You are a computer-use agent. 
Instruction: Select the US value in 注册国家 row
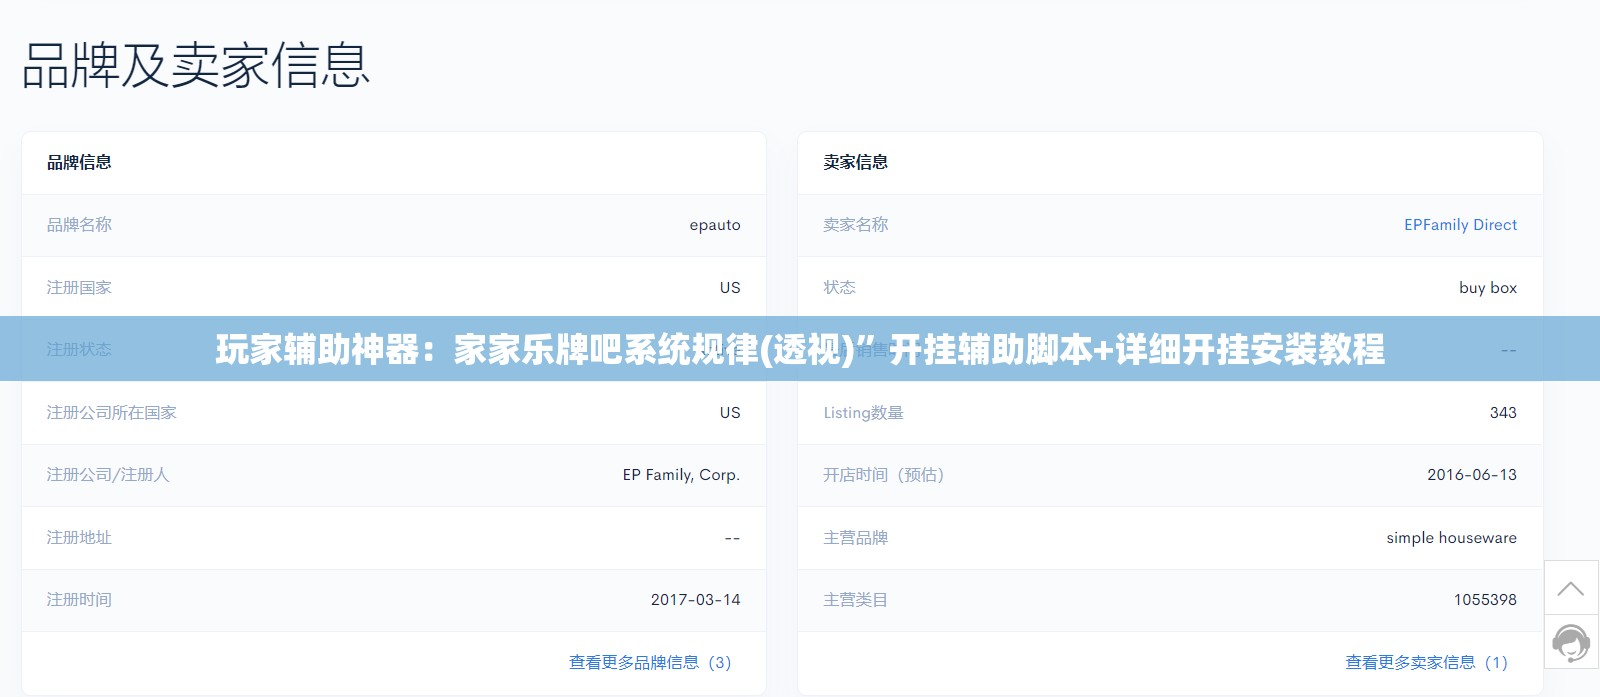coord(730,287)
